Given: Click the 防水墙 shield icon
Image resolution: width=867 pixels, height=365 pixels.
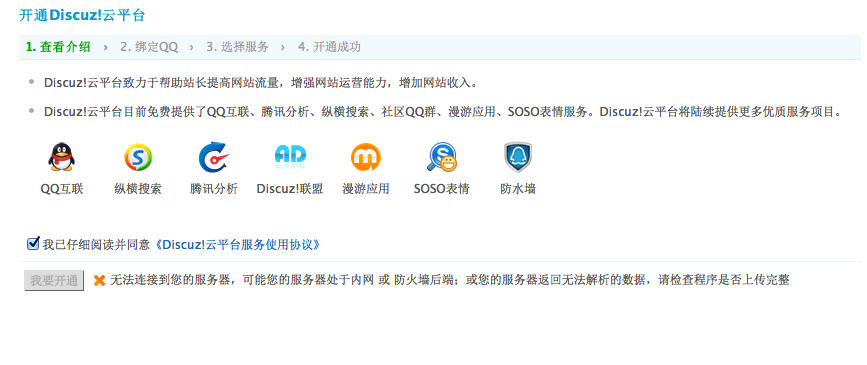Looking at the screenshot, I should [518, 157].
